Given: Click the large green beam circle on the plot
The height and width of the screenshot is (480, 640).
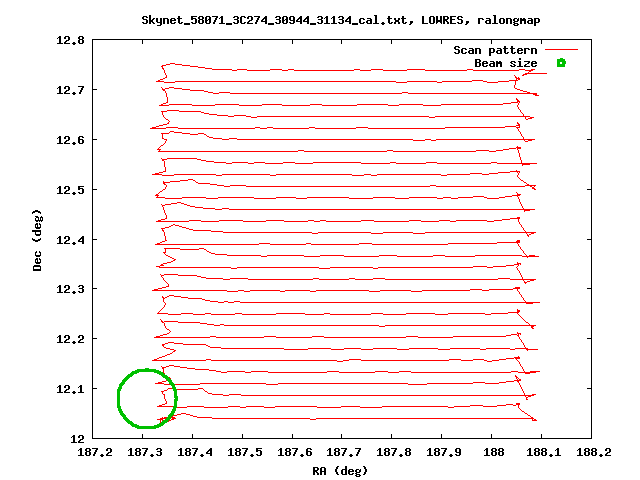Looking at the screenshot, I should (147, 398).
